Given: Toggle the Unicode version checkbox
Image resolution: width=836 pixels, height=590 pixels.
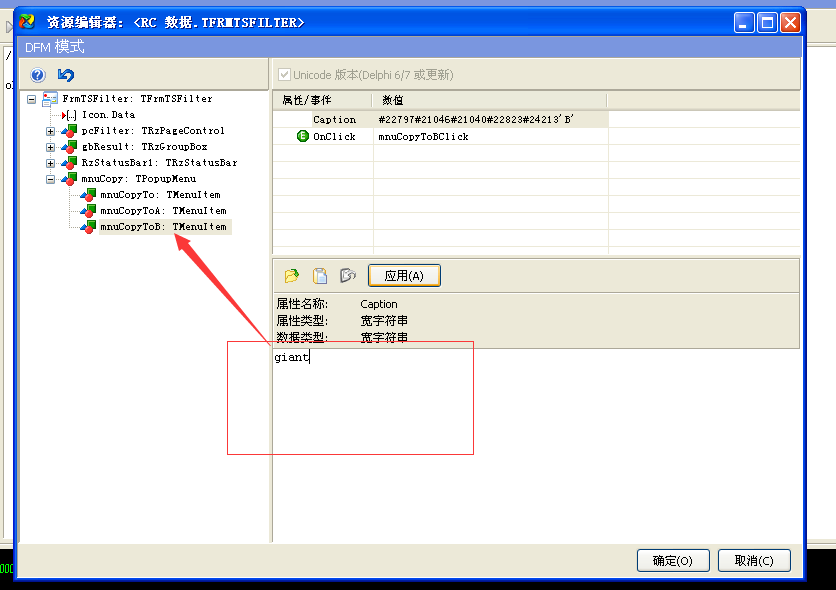Looking at the screenshot, I should pos(285,75).
